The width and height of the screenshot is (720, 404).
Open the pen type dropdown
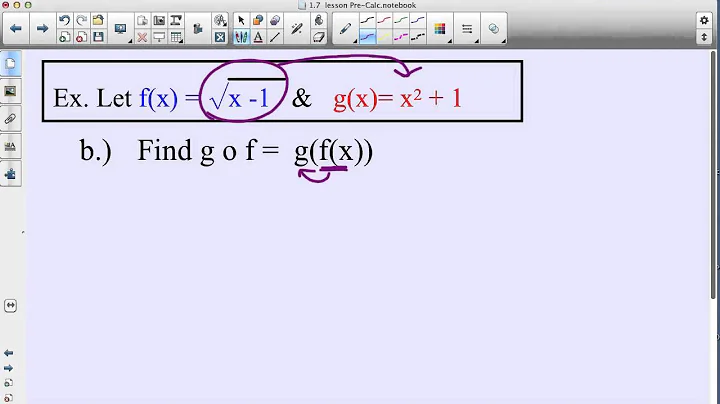345,29
